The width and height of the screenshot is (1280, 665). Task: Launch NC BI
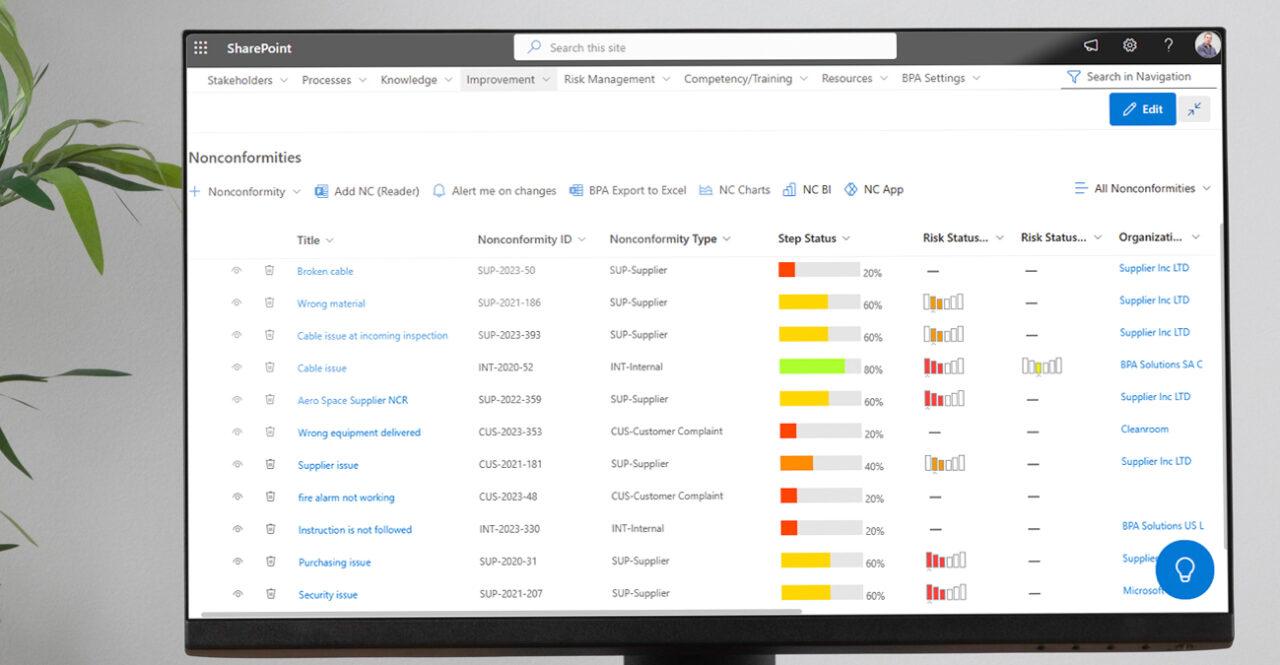pyautogui.click(x=806, y=189)
